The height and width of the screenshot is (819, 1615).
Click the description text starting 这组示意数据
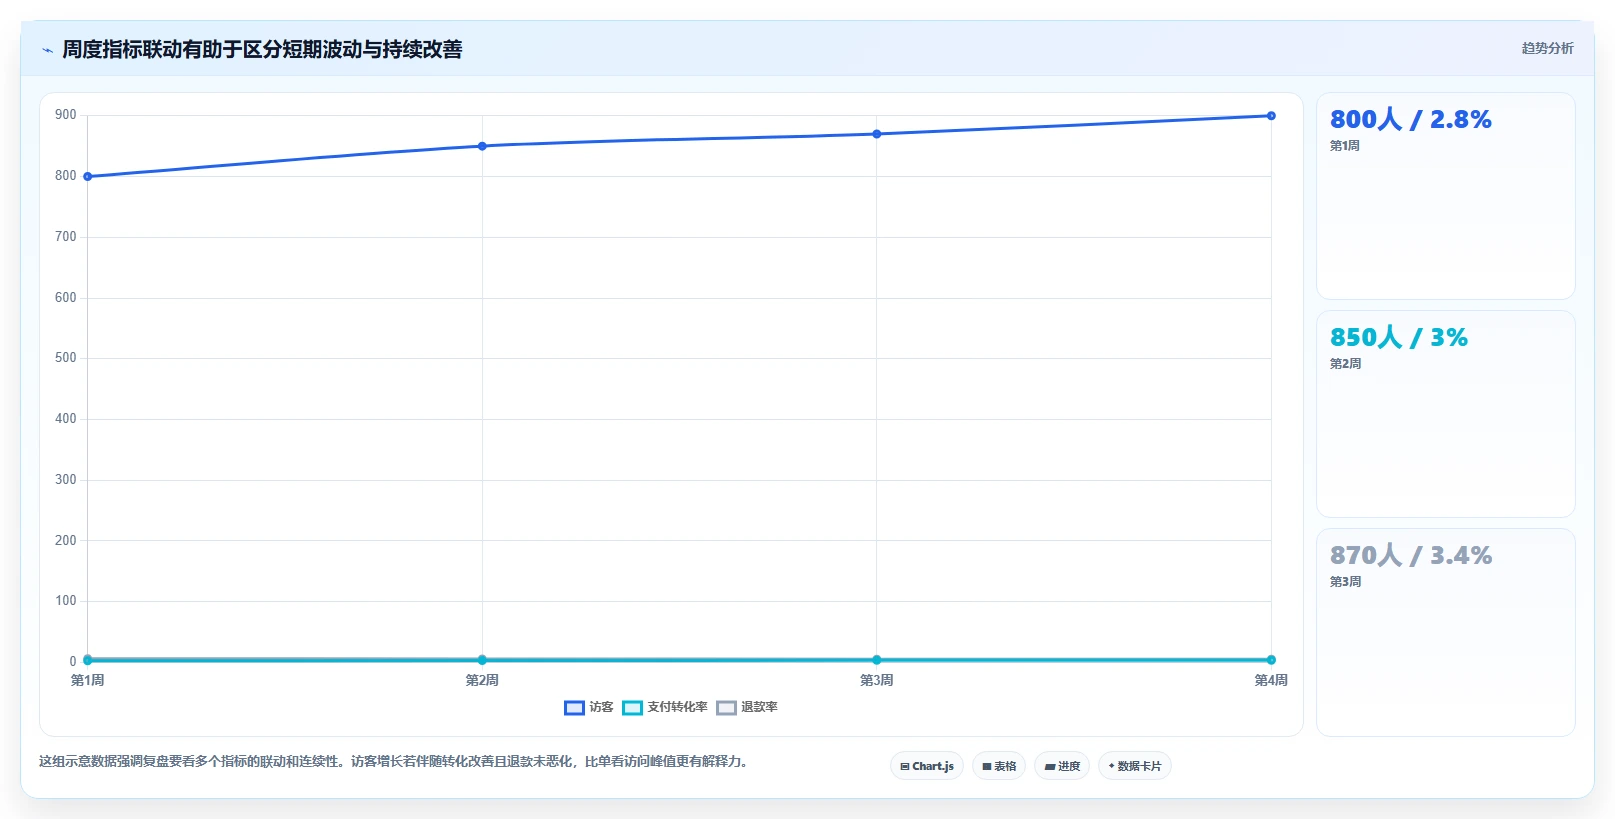[x=394, y=762]
